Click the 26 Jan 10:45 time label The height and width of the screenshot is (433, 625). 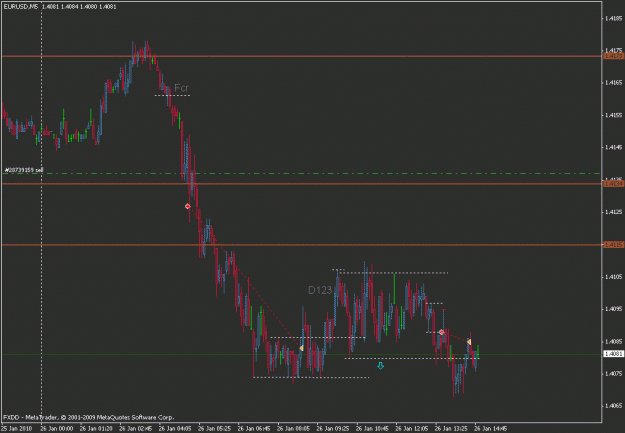pos(372,429)
